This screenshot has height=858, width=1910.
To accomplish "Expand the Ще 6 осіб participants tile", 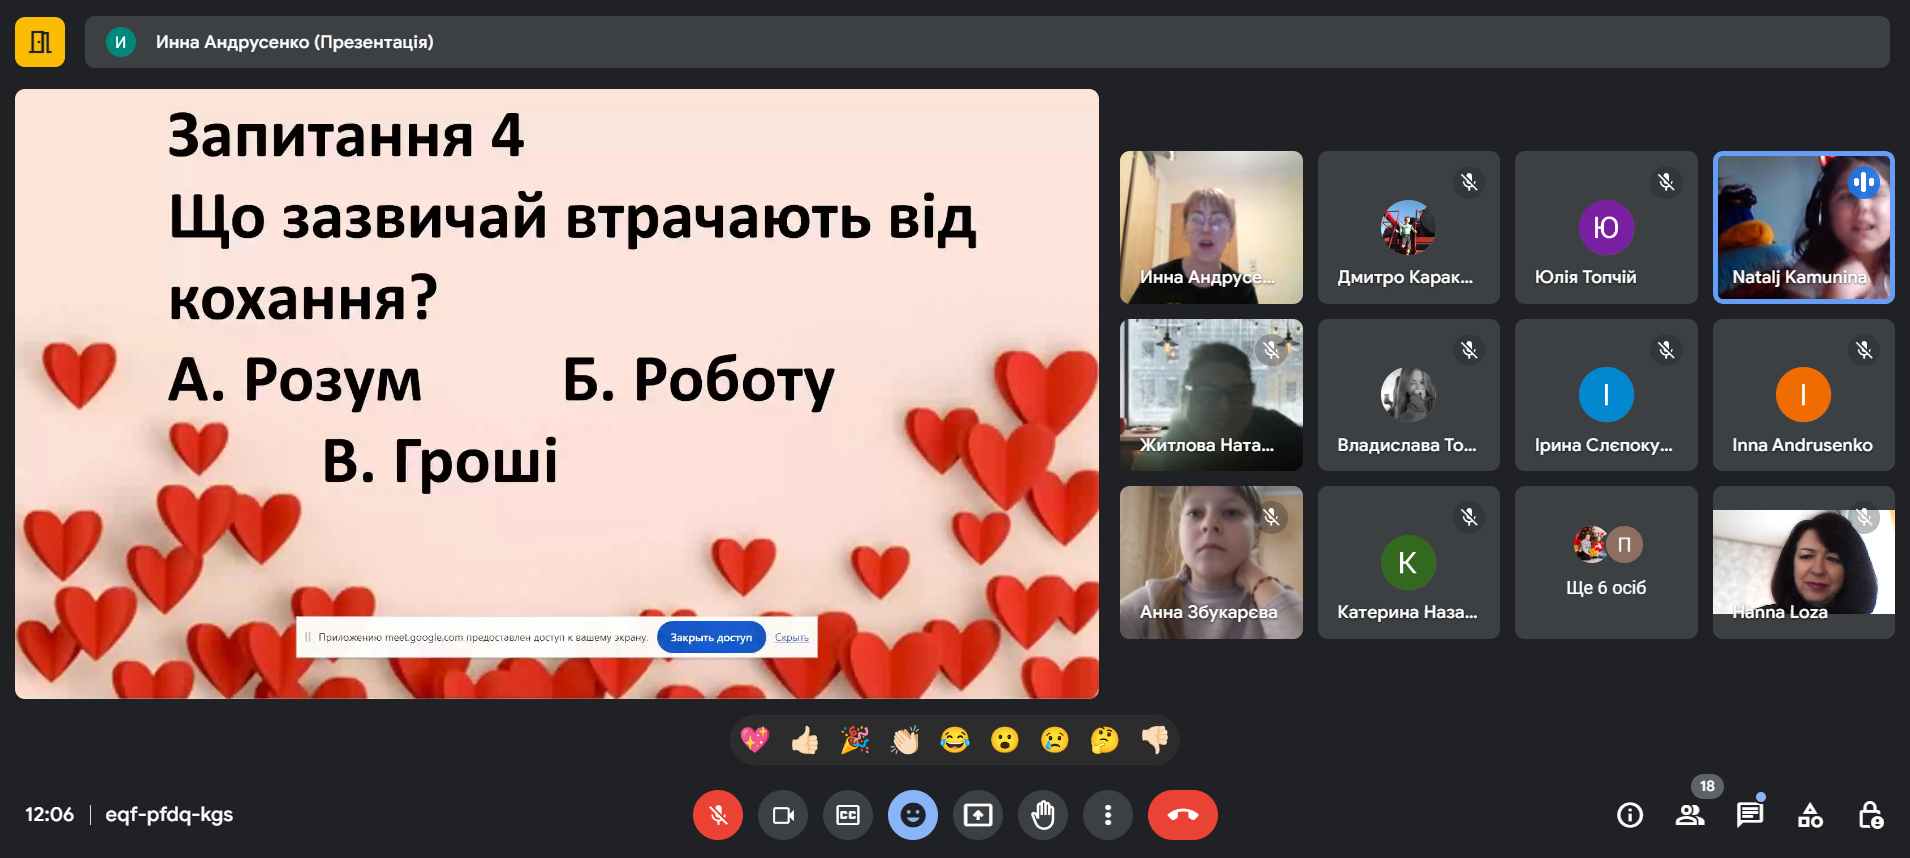I will coord(1605,562).
